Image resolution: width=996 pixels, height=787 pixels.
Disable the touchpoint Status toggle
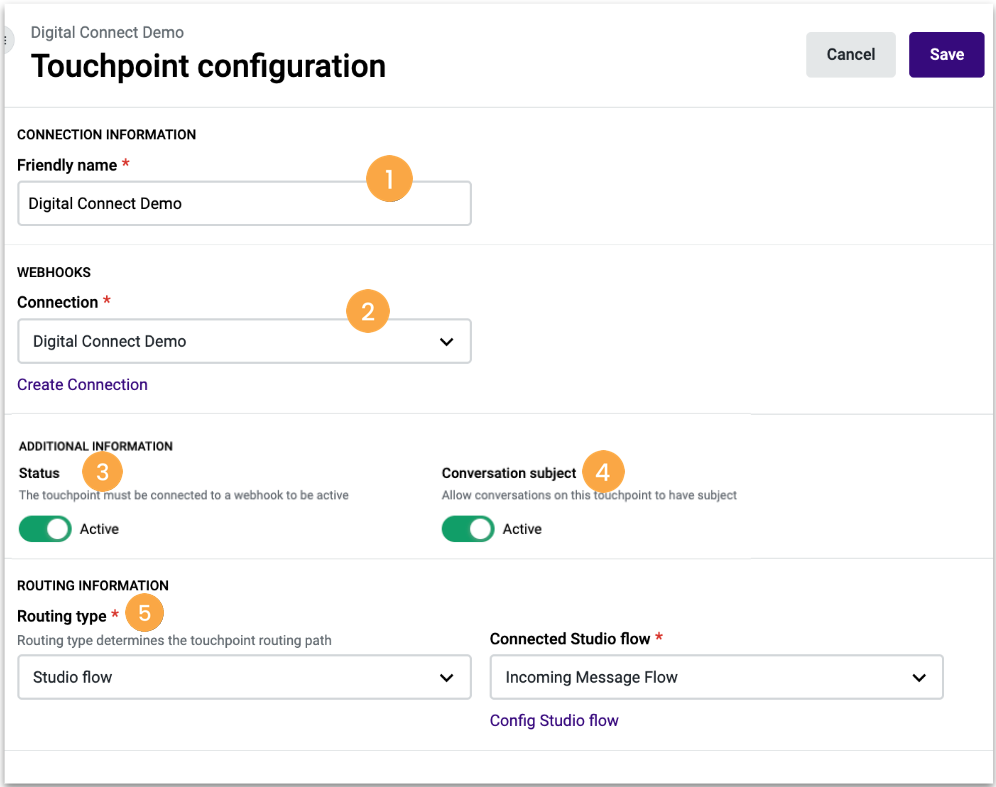(45, 528)
